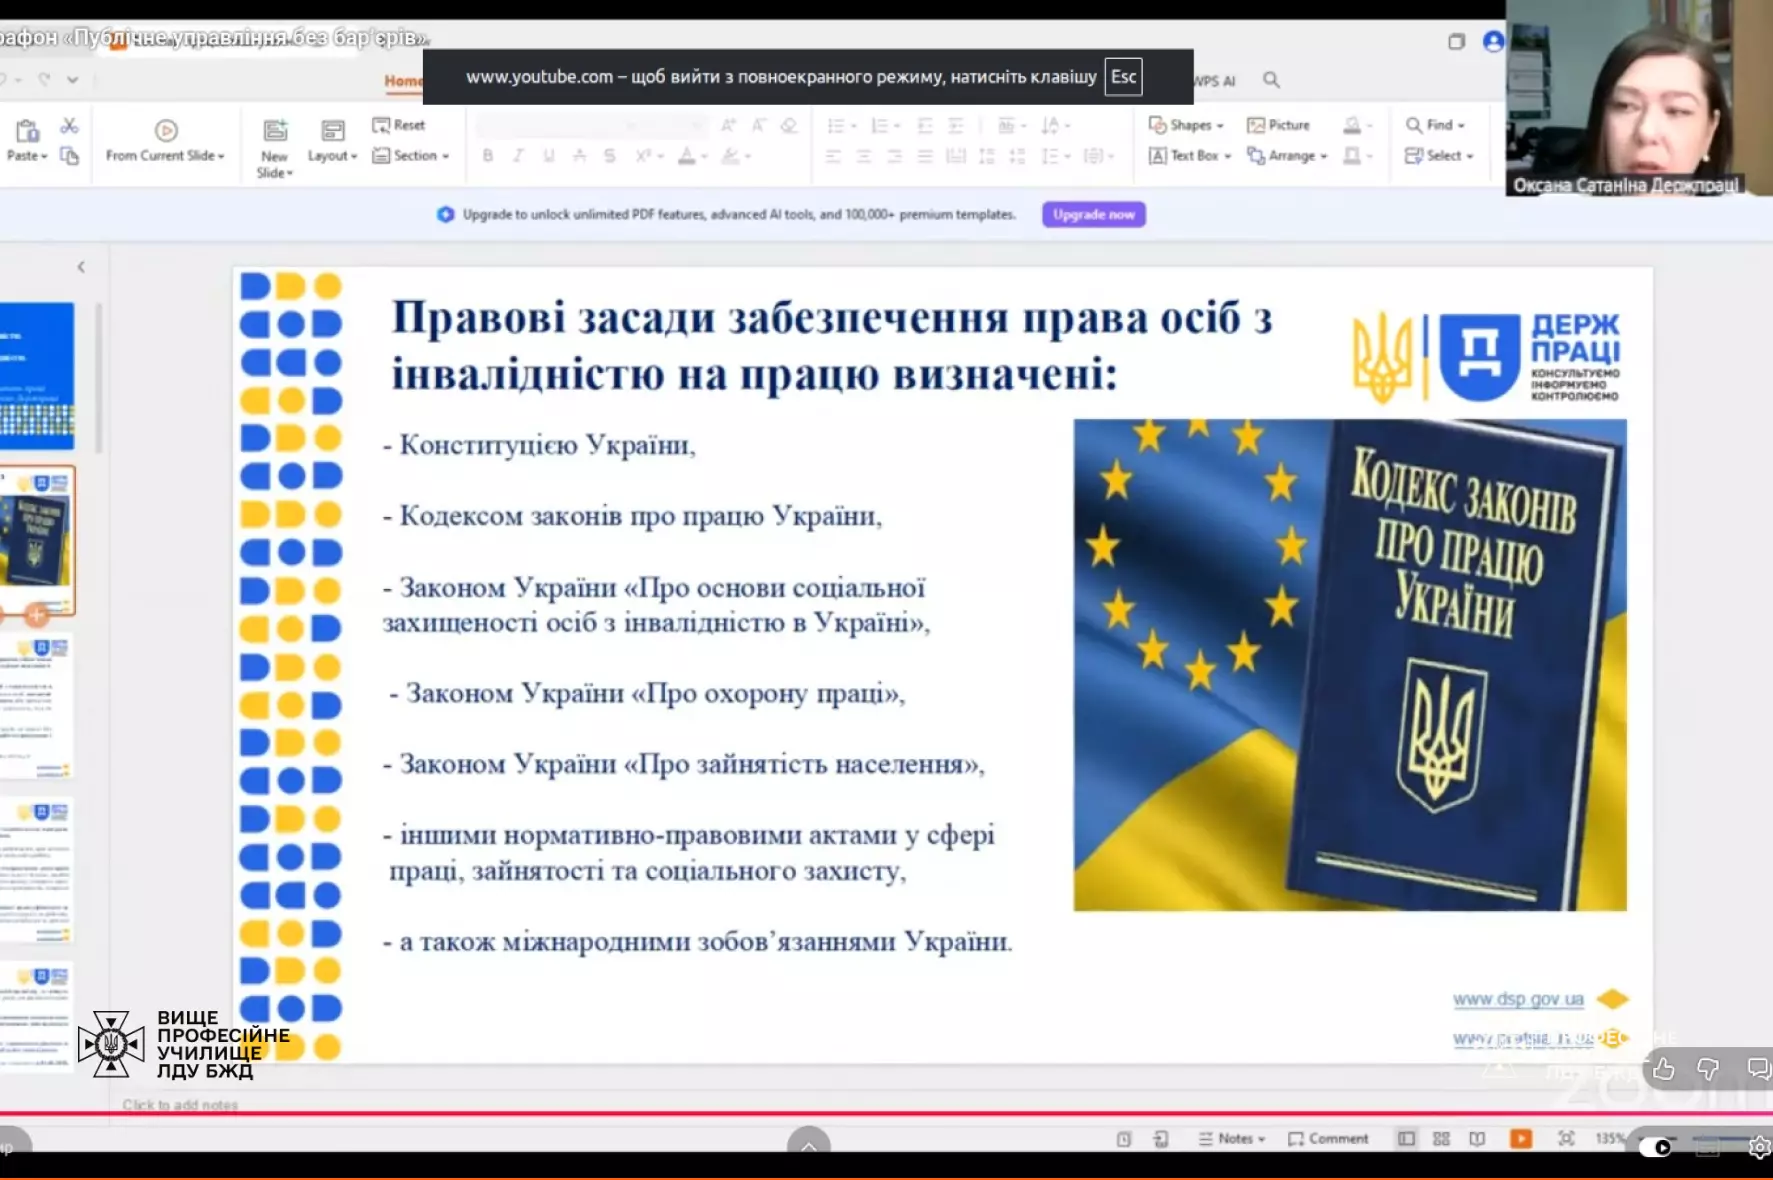Toggle the Comment pane in status bar
Image resolution: width=1773 pixels, height=1180 pixels.
[x=1328, y=1139]
